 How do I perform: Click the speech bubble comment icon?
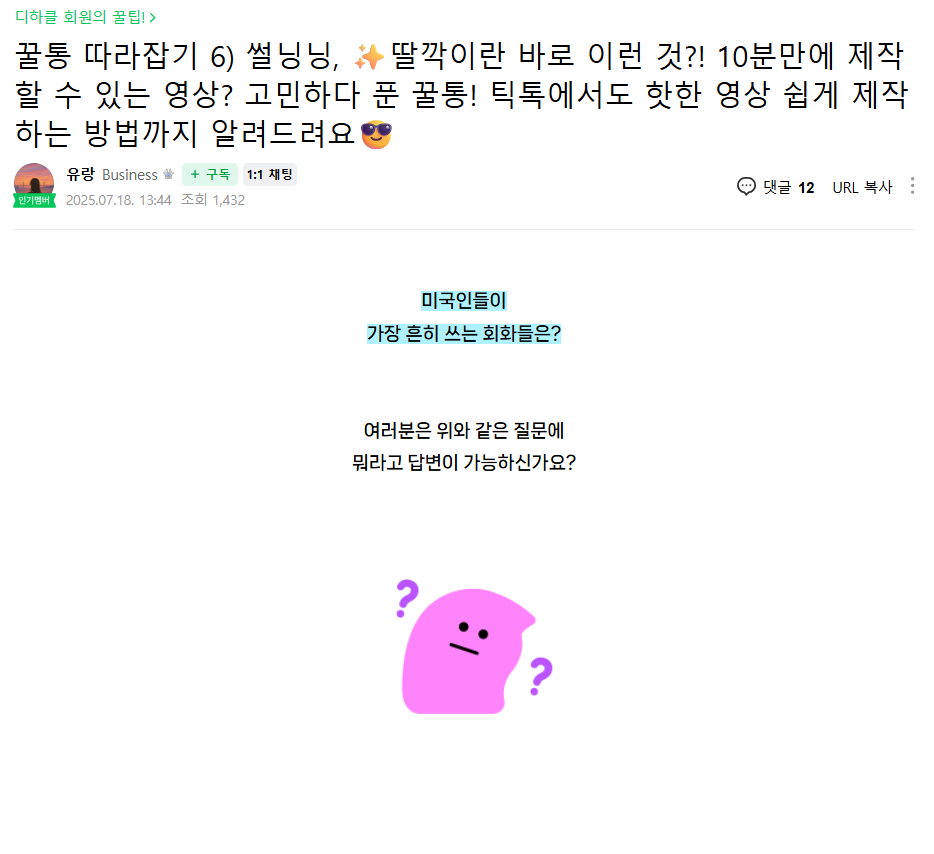746,187
